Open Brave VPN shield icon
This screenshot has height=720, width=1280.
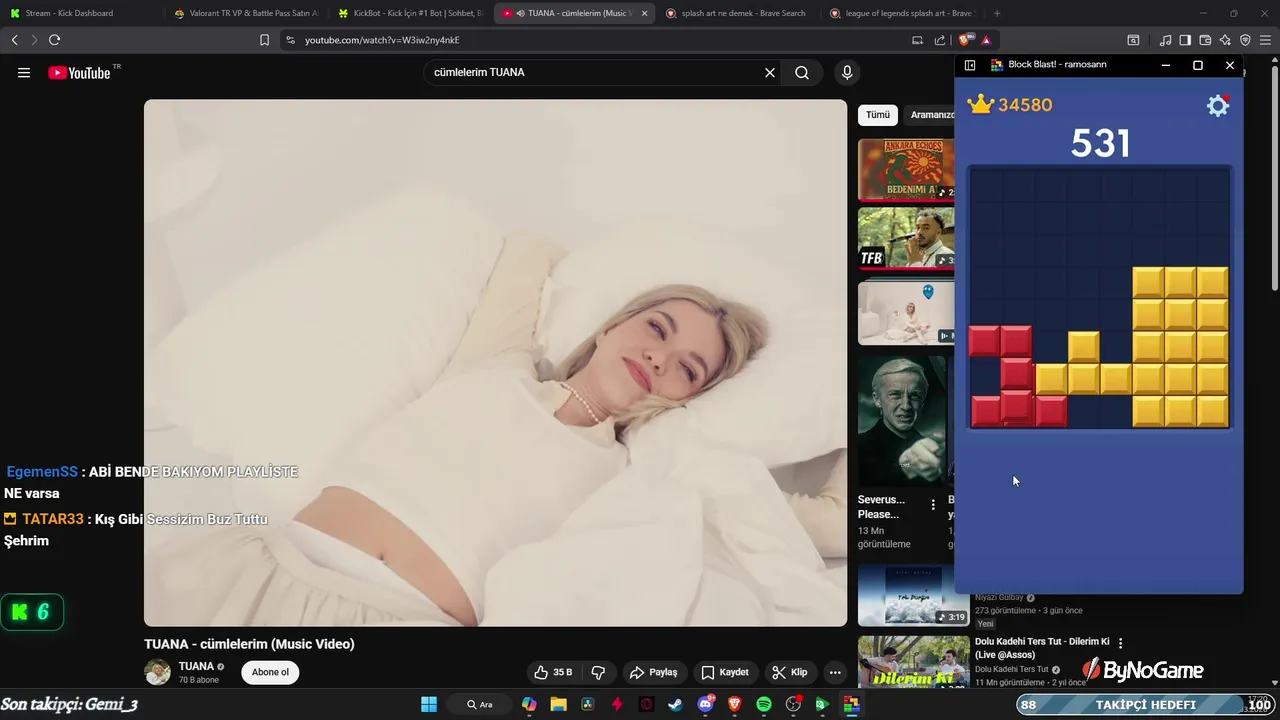pos(1245,40)
